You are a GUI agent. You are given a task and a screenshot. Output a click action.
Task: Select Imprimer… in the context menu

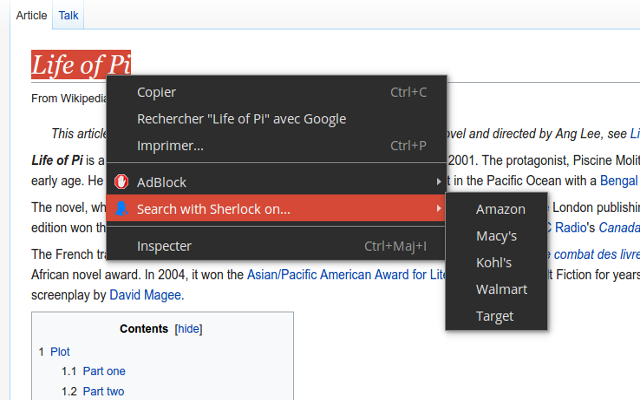[170, 146]
